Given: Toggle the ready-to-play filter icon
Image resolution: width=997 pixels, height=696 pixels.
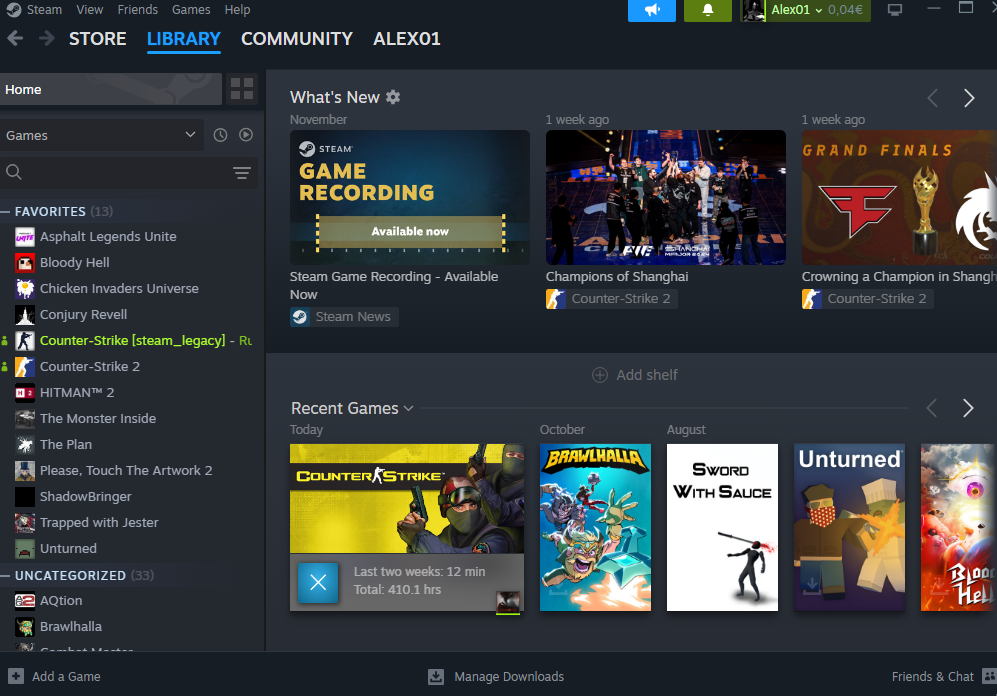Looking at the screenshot, I should click(246, 135).
